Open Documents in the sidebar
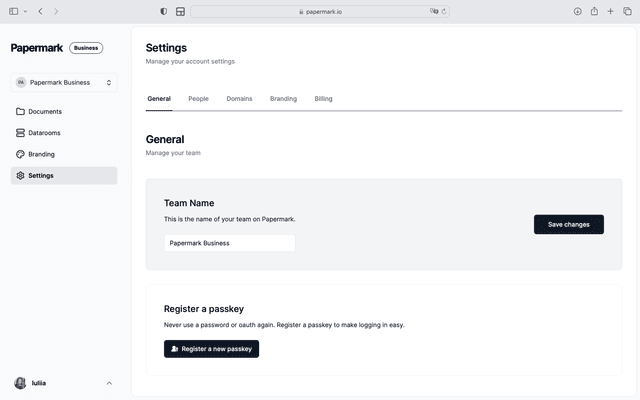This screenshot has width=640, height=400. point(64,111)
